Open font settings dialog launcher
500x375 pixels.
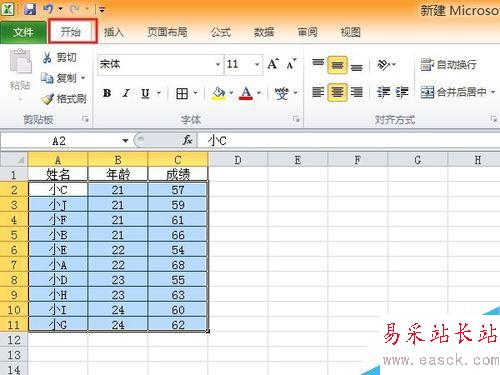click(x=296, y=119)
